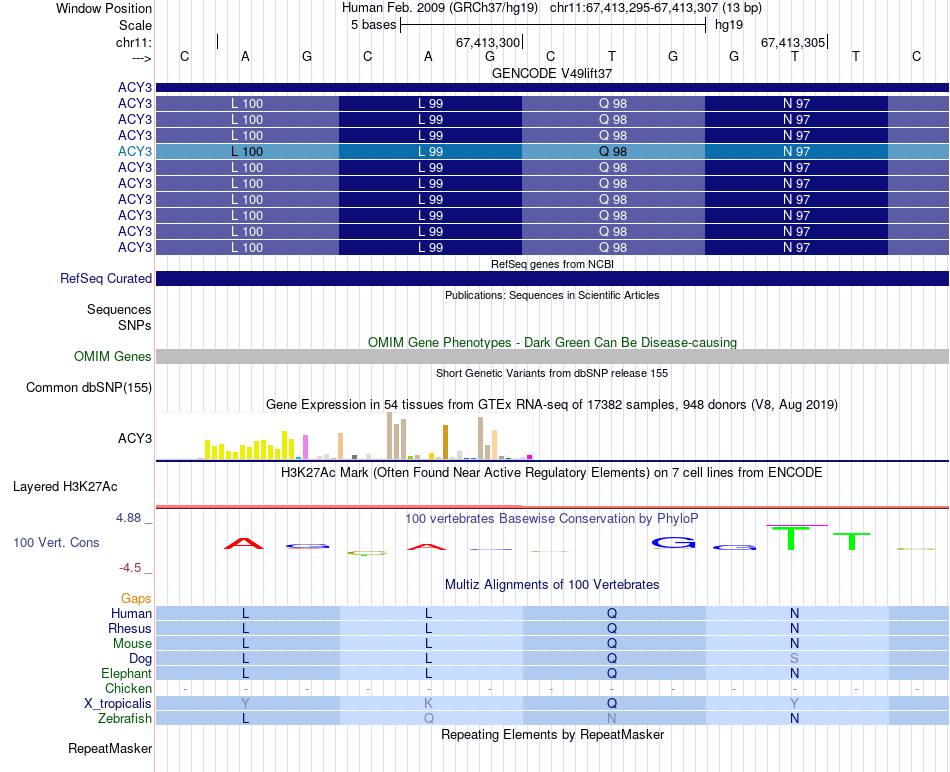
Task: Select the OMIM Gene Phenotypes title text
Action: 552,342
